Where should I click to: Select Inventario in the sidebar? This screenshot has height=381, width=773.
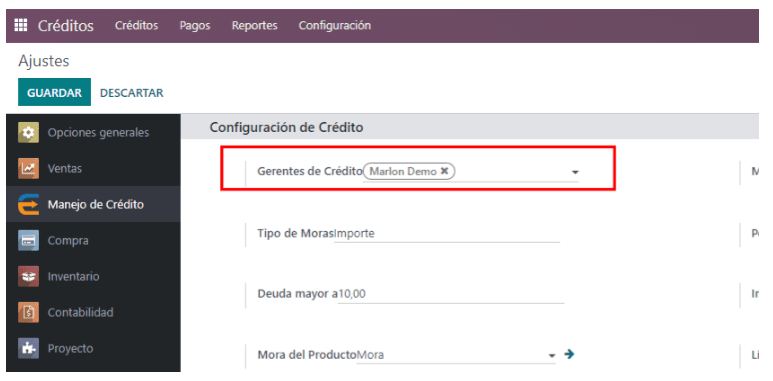point(94,277)
